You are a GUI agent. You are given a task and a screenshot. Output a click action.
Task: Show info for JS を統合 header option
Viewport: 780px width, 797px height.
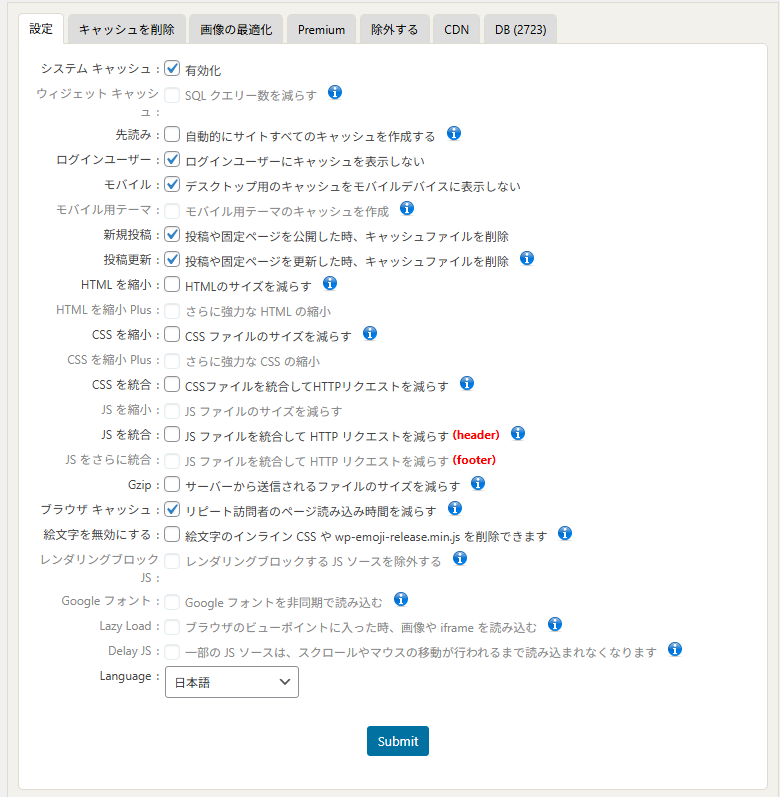[x=517, y=433]
